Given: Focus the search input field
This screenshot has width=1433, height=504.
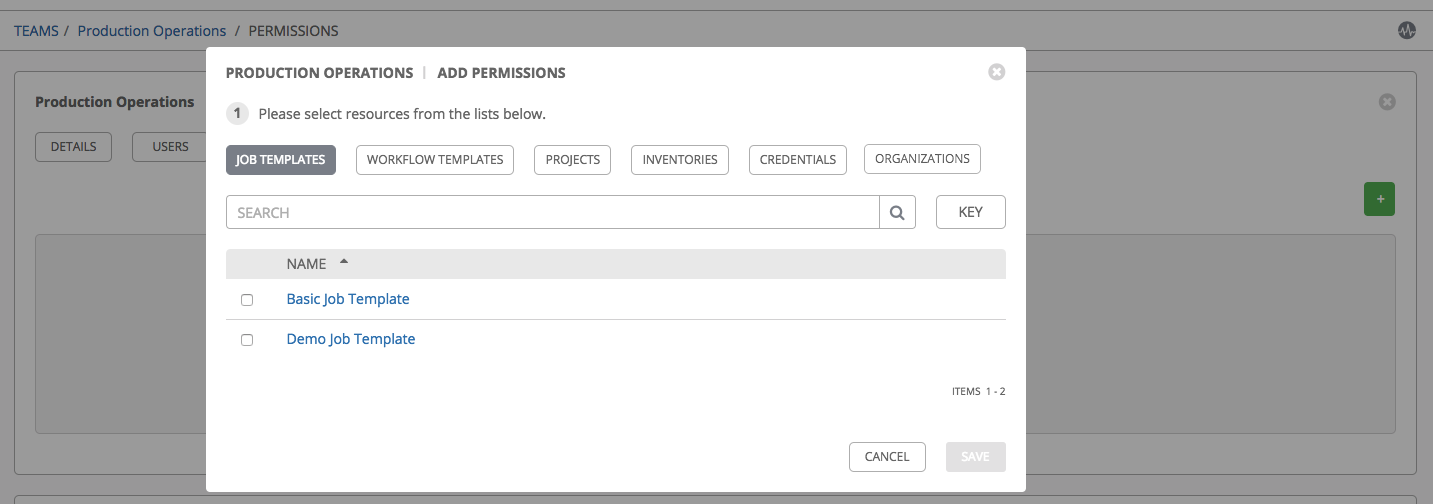Looking at the screenshot, I should (x=552, y=212).
